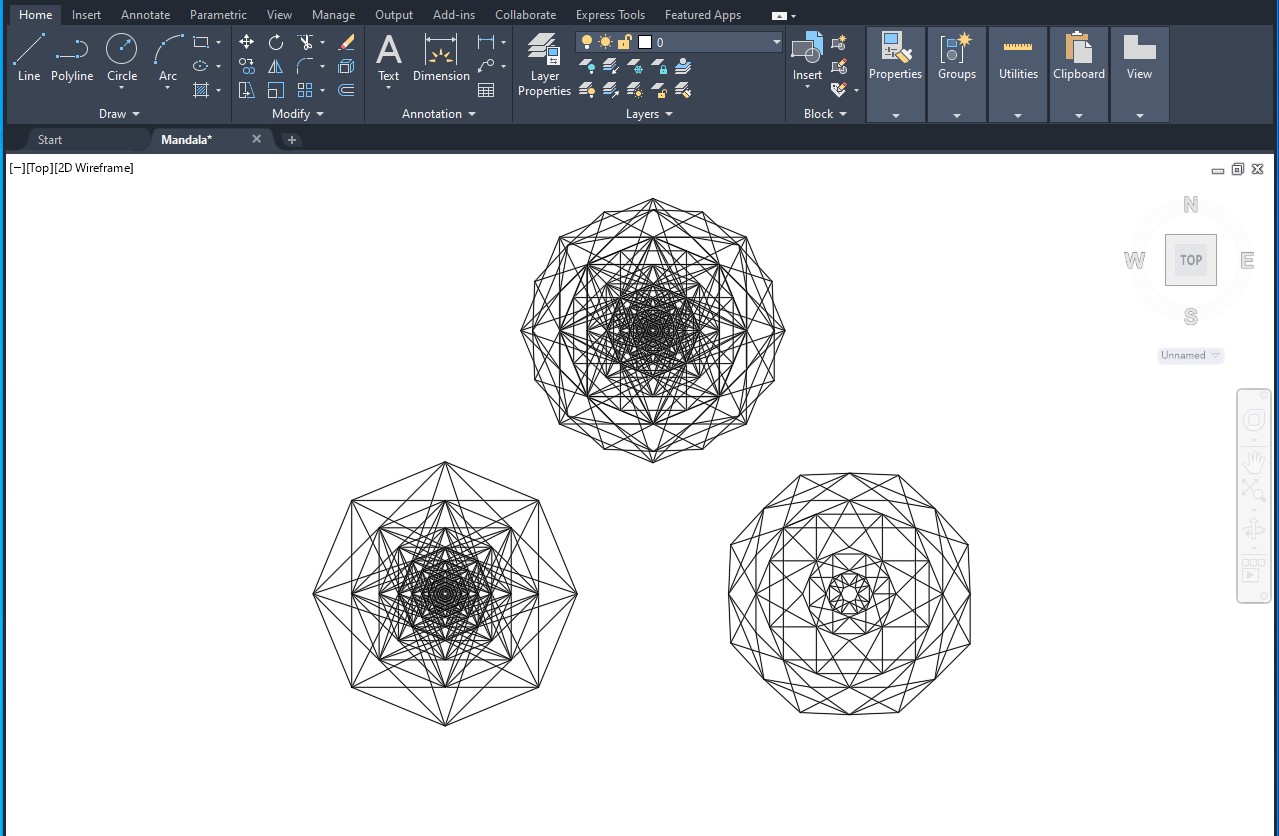This screenshot has width=1279, height=836.
Task: Expand the Layers panel
Action: tap(649, 114)
